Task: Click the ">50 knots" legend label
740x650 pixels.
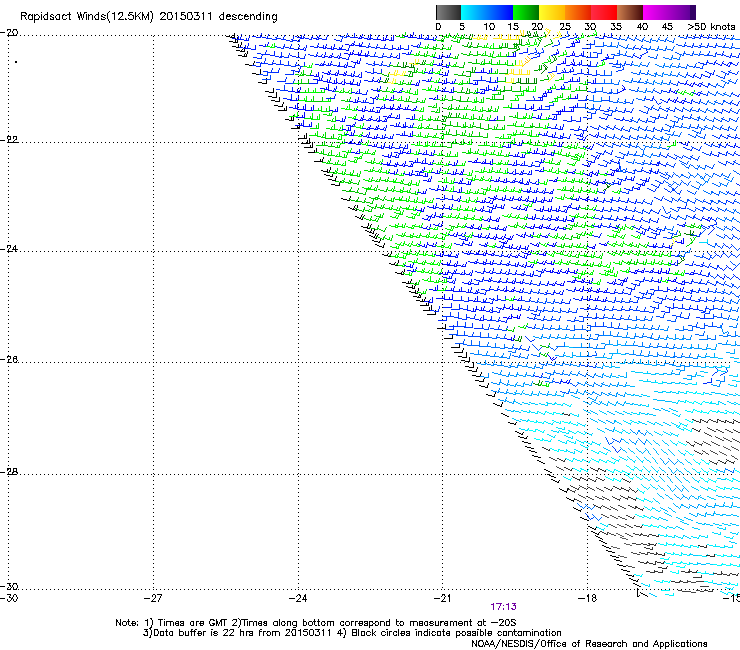Action: [711, 27]
